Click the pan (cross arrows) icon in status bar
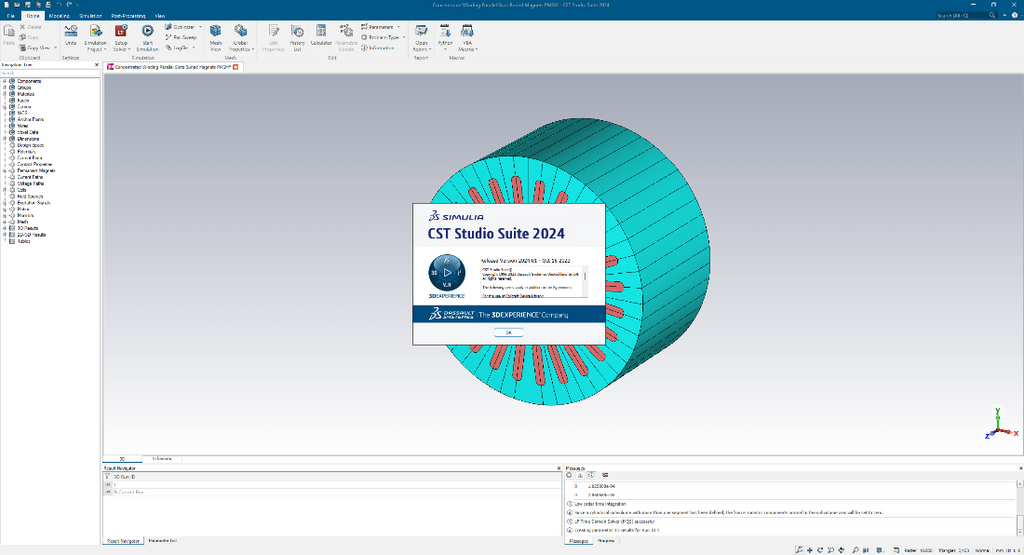The image size is (1024, 555). tap(810, 550)
